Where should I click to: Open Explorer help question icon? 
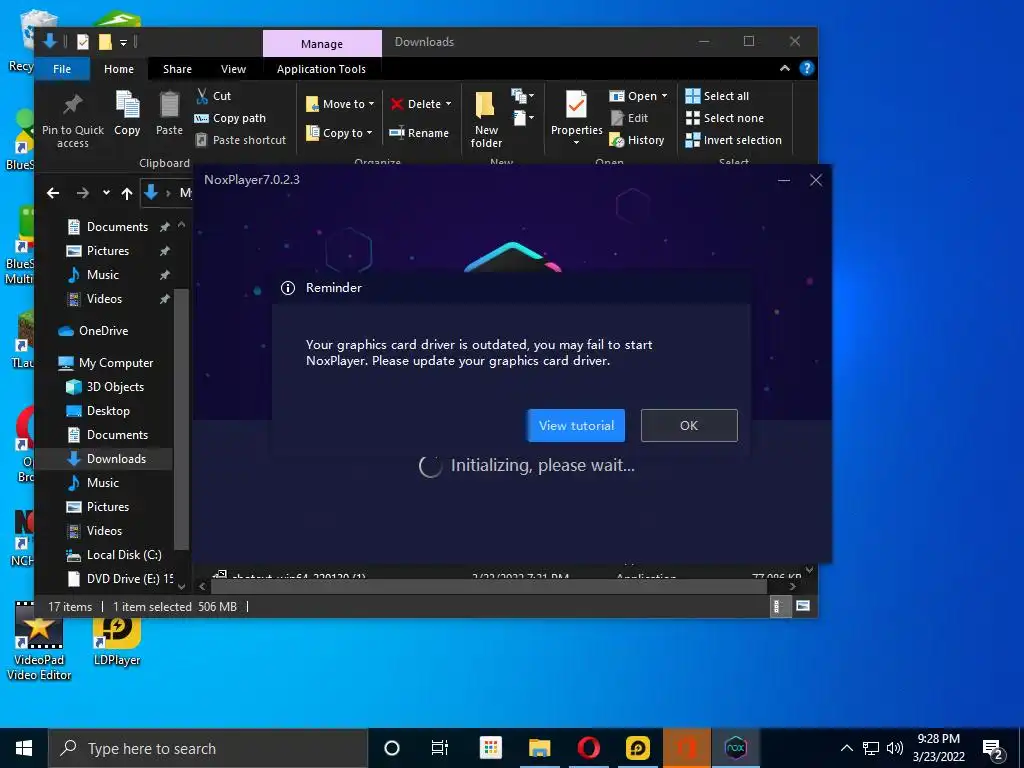click(807, 69)
